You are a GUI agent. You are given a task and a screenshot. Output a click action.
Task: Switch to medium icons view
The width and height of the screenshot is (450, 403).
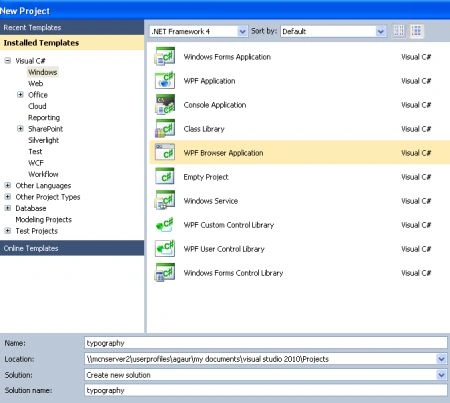416,31
